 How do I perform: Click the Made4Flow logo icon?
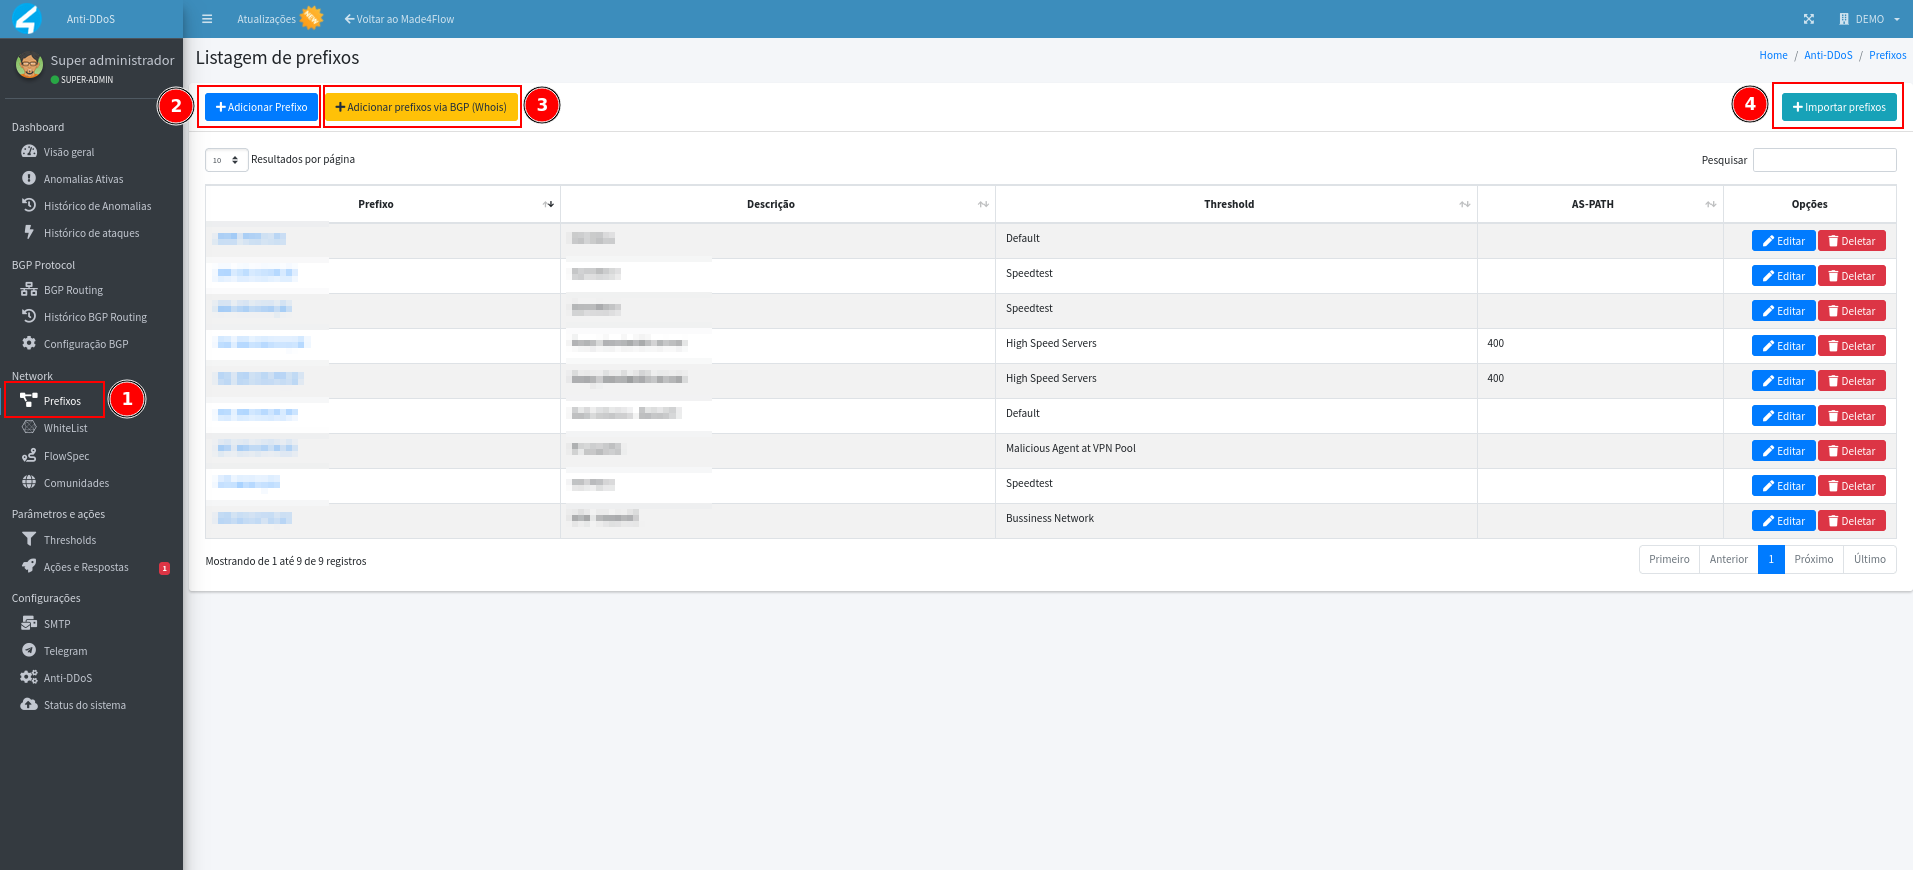25,19
